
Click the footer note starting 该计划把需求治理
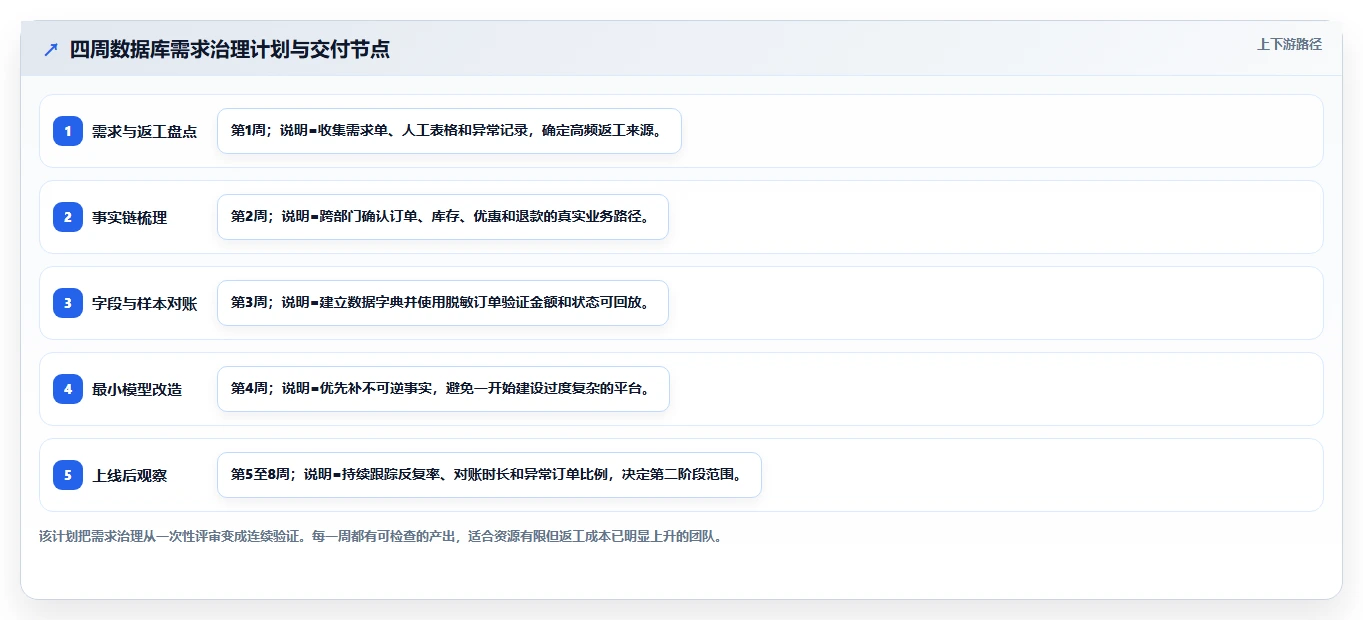coord(380,536)
